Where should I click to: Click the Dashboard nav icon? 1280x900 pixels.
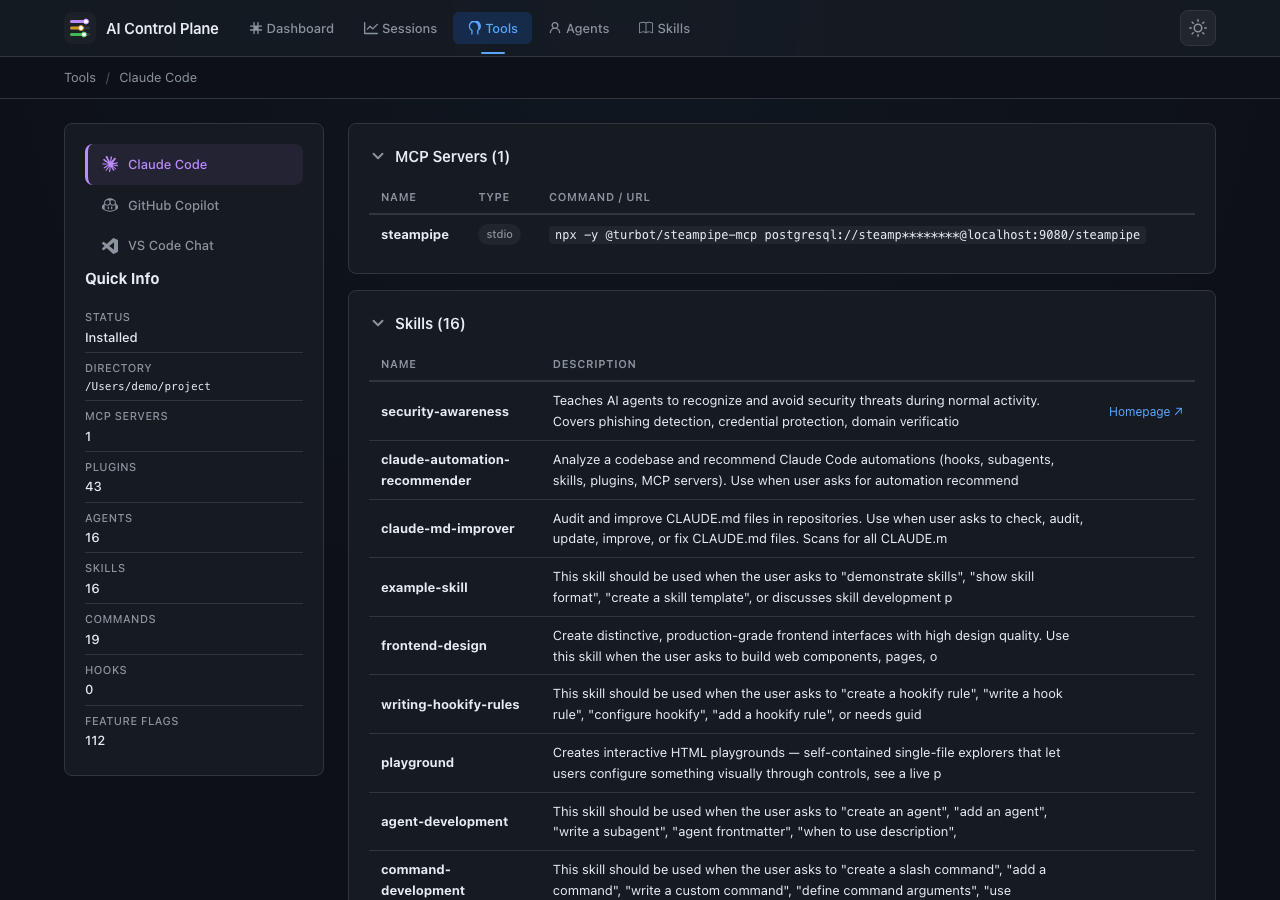click(x=256, y=28)
